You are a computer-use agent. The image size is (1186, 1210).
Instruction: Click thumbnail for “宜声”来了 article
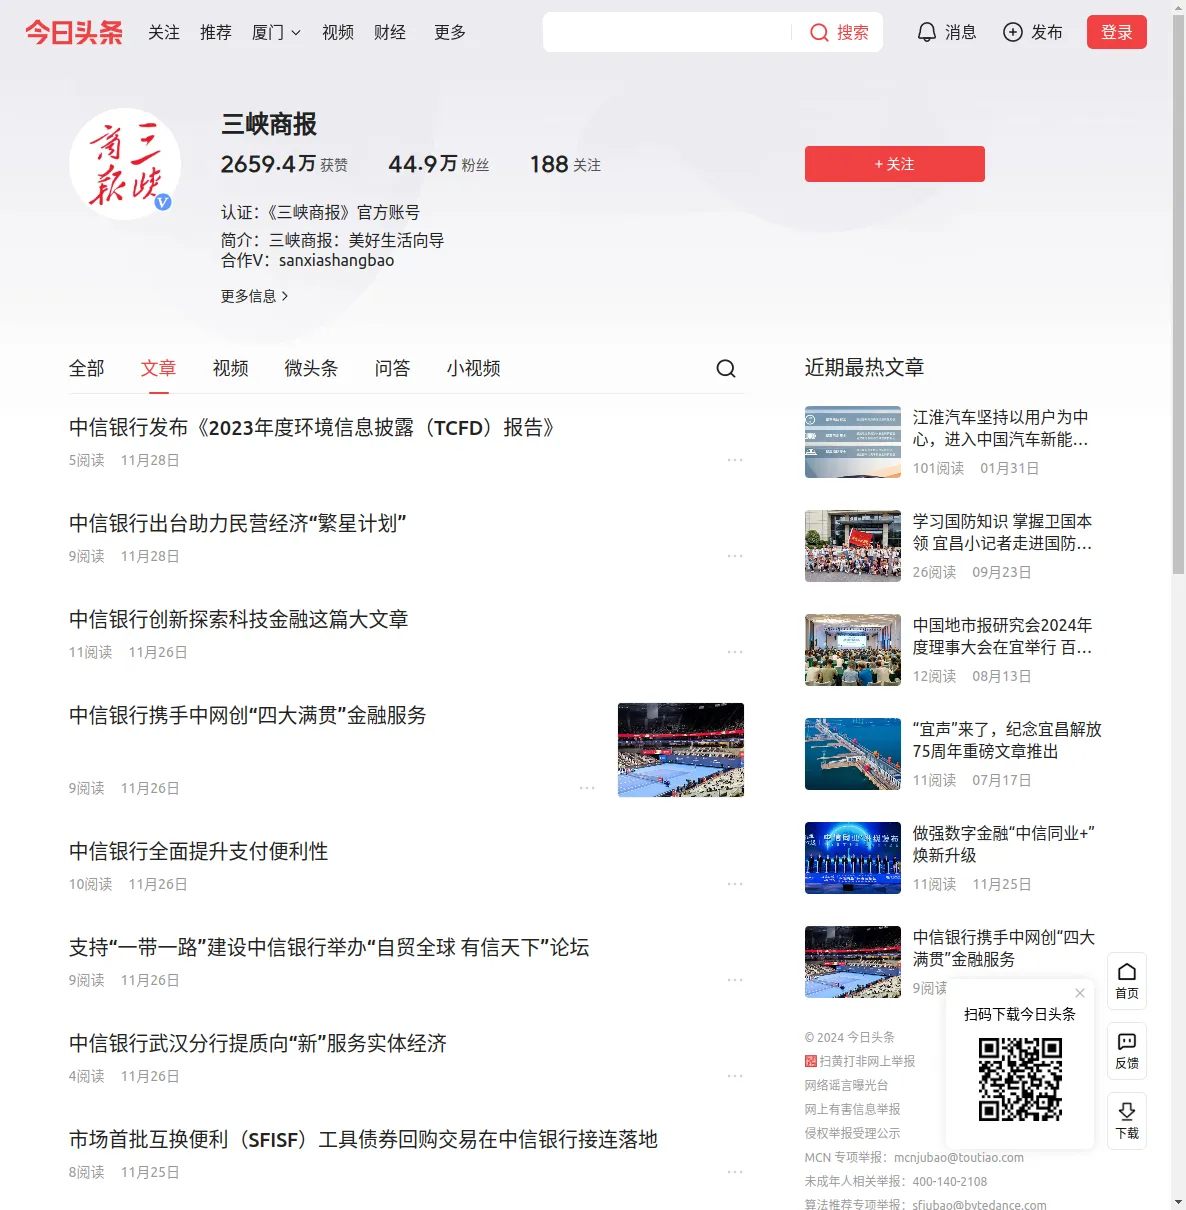853,754
